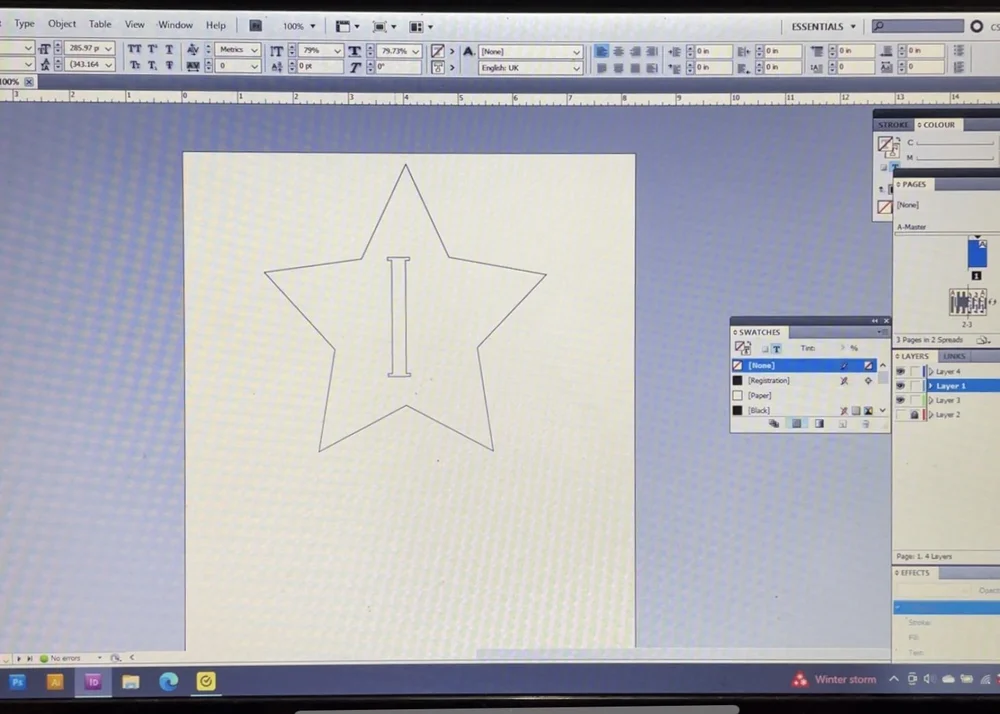Open File Explorer from the taskbar
This screenshot has height=714, width=1000.
pos(131,681)
